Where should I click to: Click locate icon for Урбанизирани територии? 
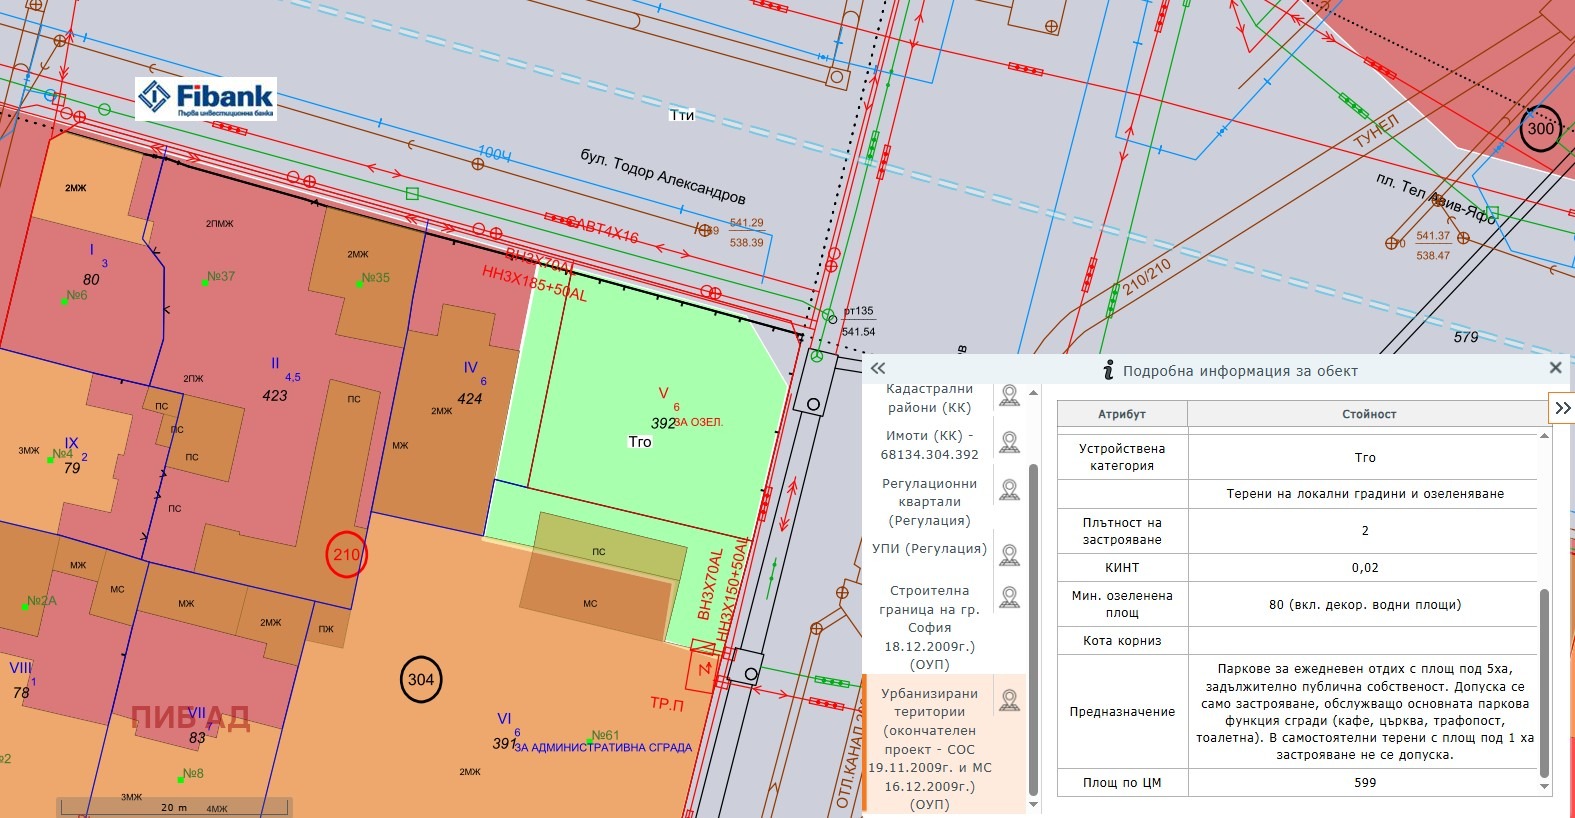(1009, 701)
